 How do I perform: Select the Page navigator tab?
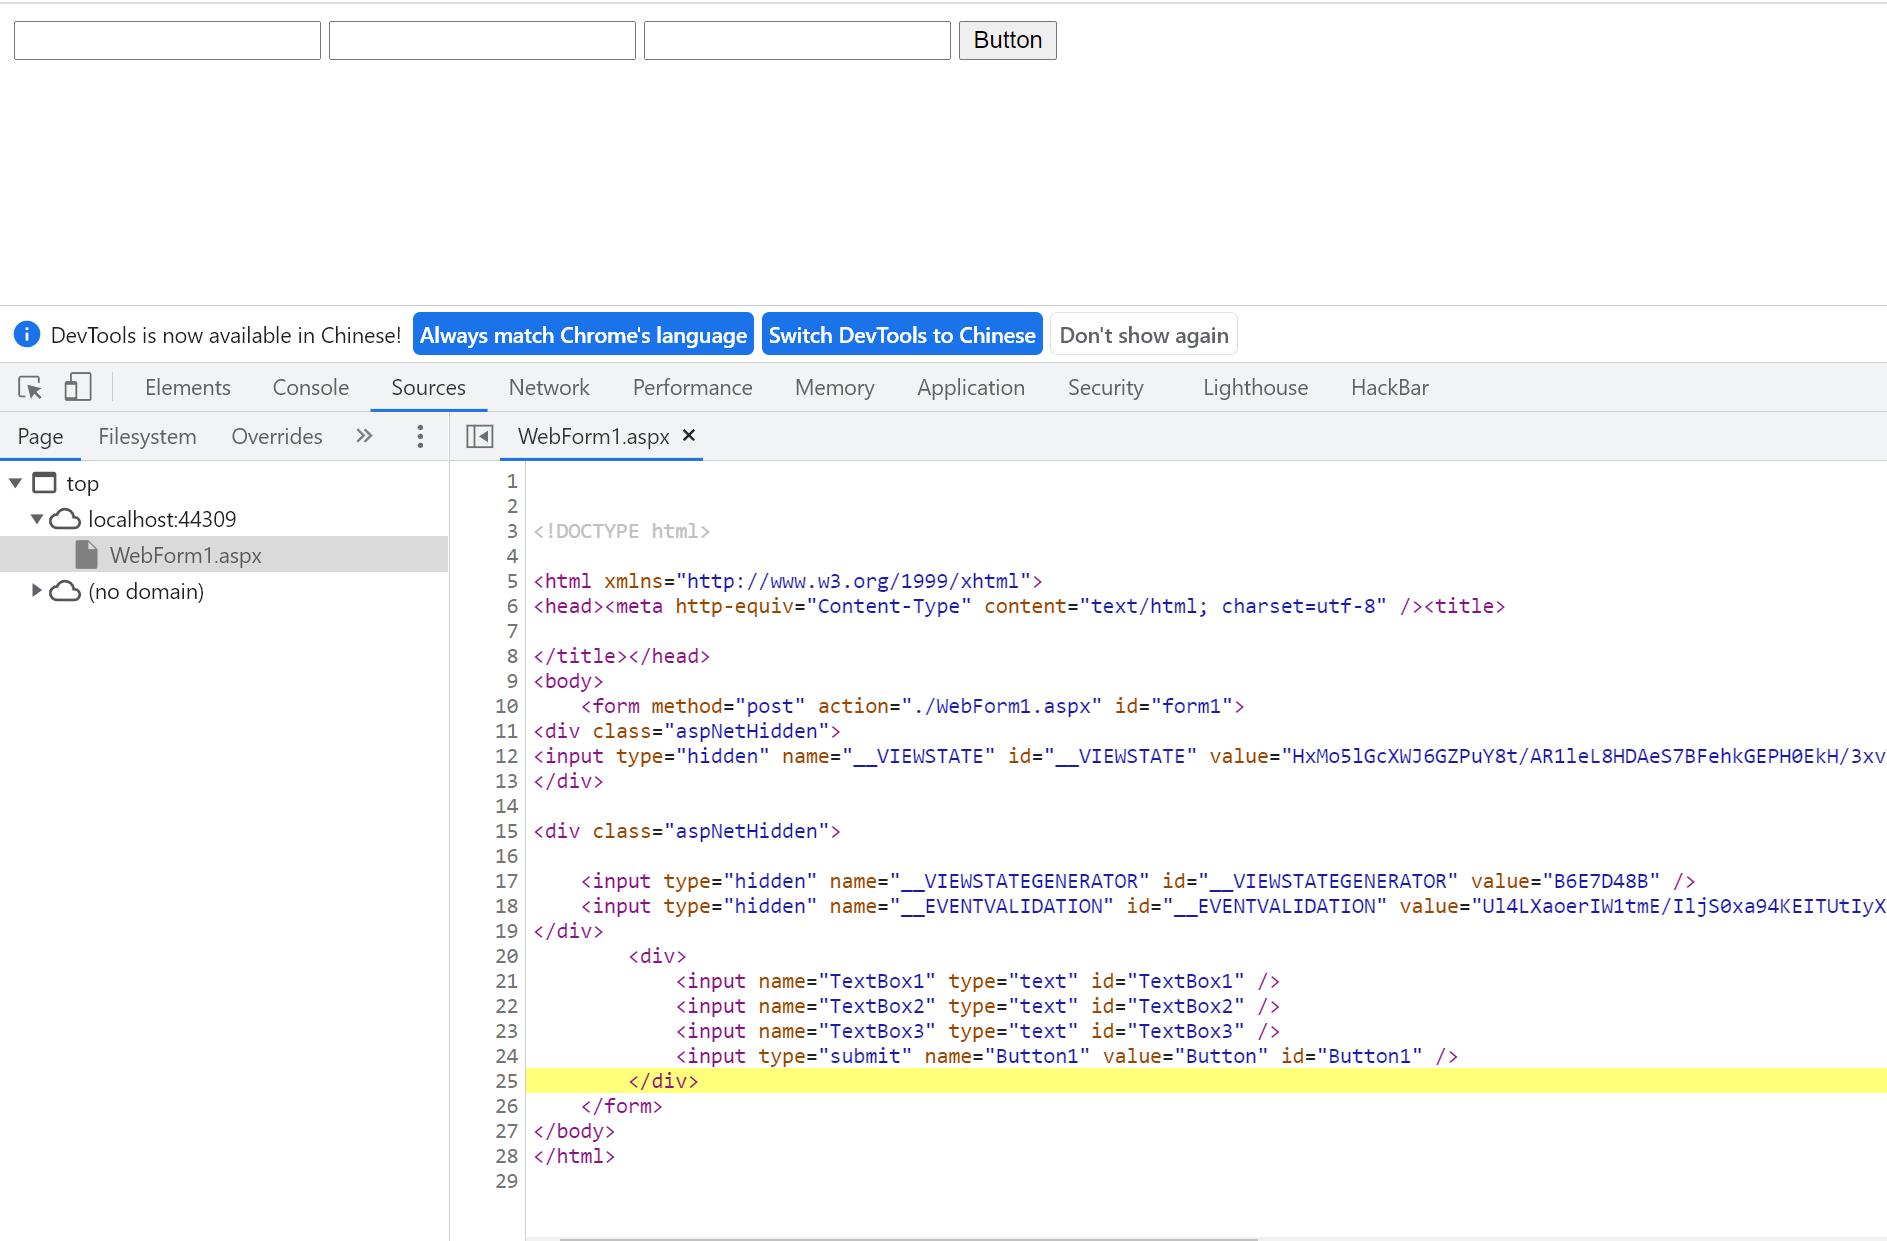(40, 436)
